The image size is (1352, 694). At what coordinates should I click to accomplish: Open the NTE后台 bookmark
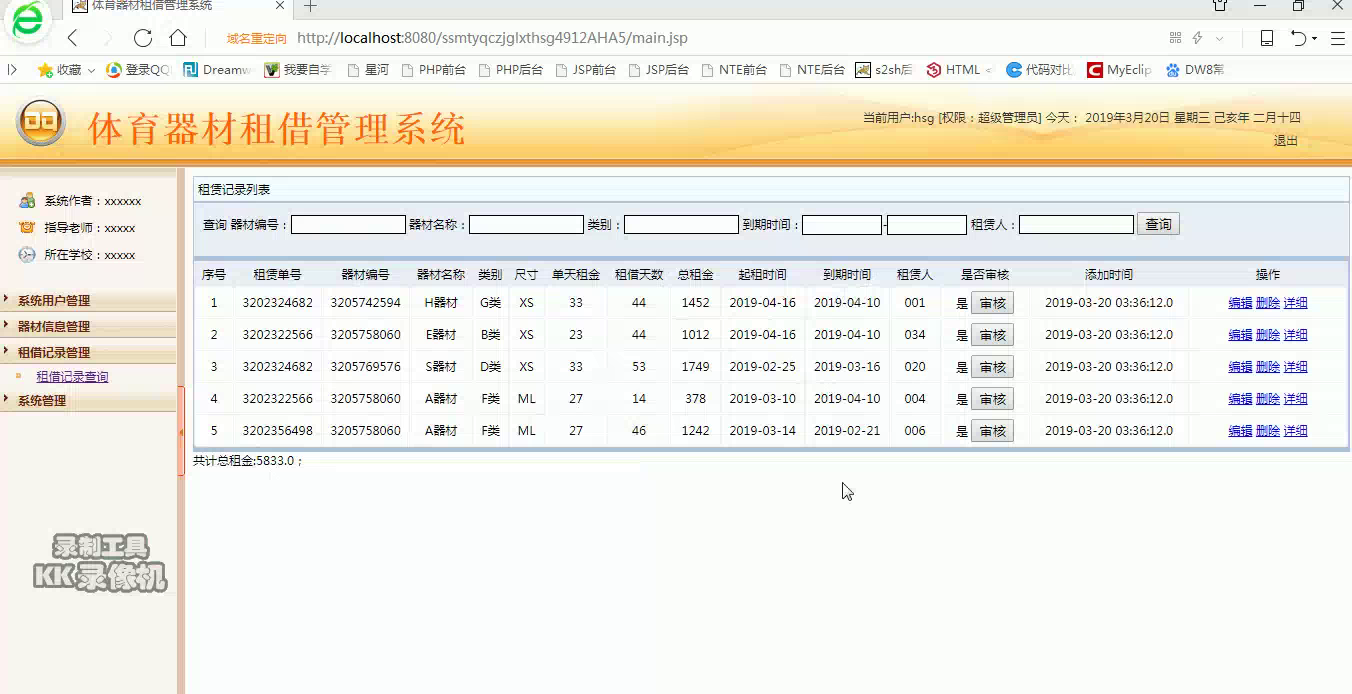[x=812, y=70]
